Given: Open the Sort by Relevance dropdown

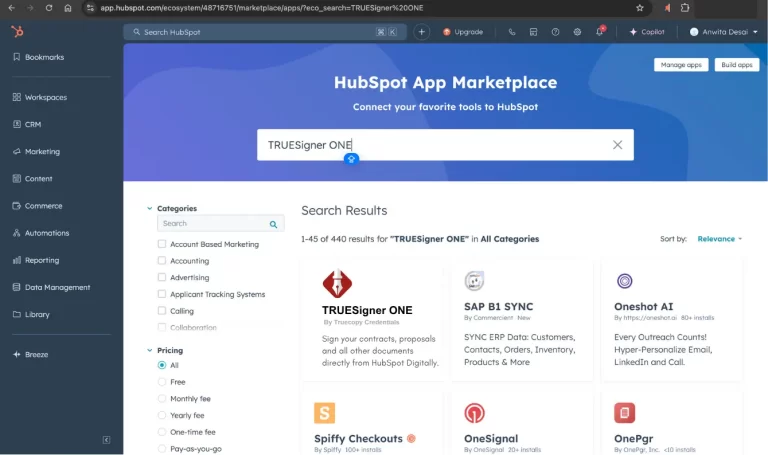Looking at the screenshot, I should [720, 239].
